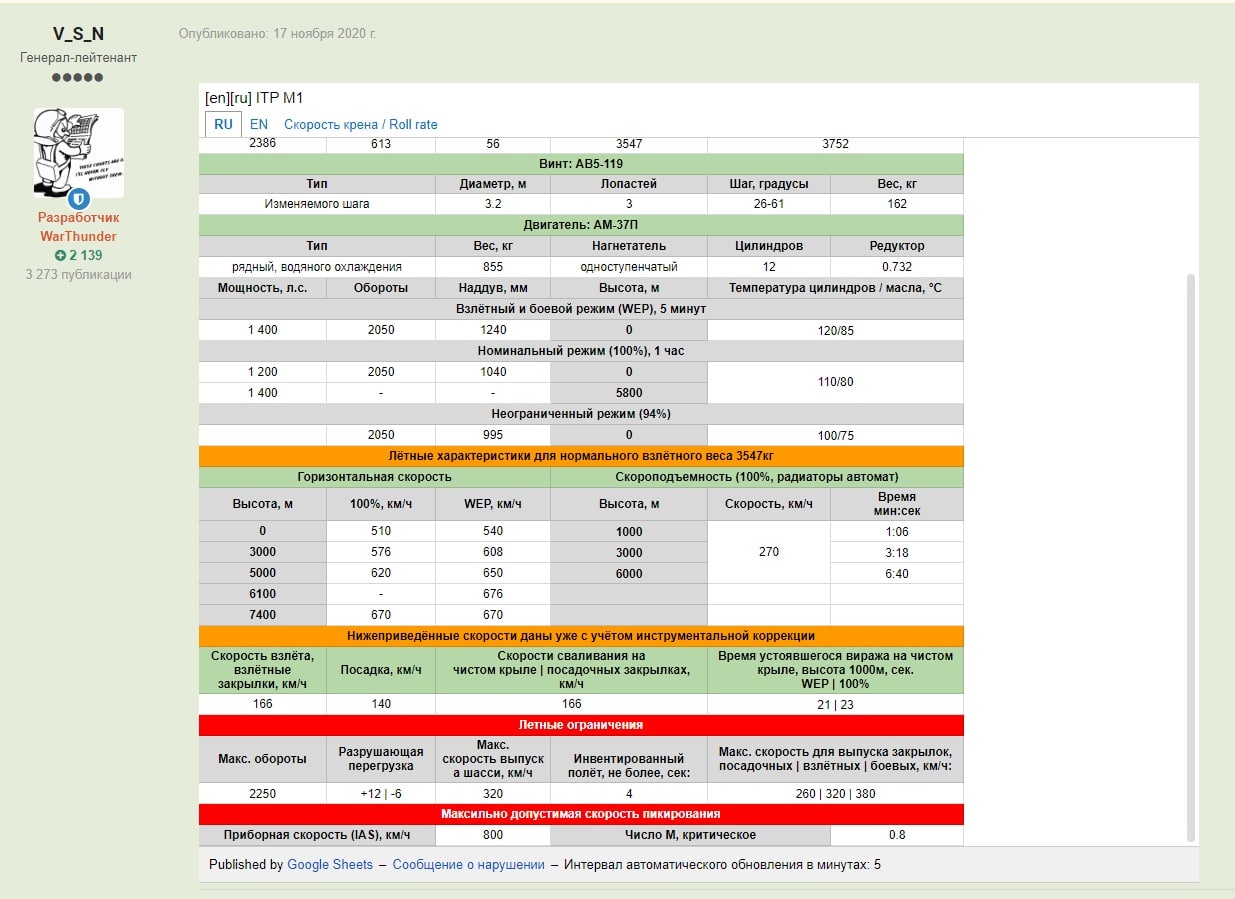Click the Горизонтальная скорость header
The image size is (1235, 899).
coord(374,477)
